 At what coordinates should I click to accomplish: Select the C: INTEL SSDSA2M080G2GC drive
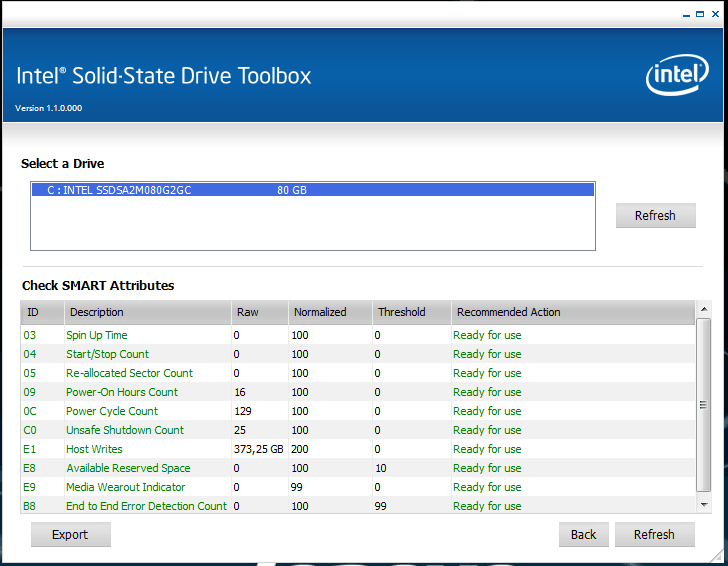tap(313, 190)
